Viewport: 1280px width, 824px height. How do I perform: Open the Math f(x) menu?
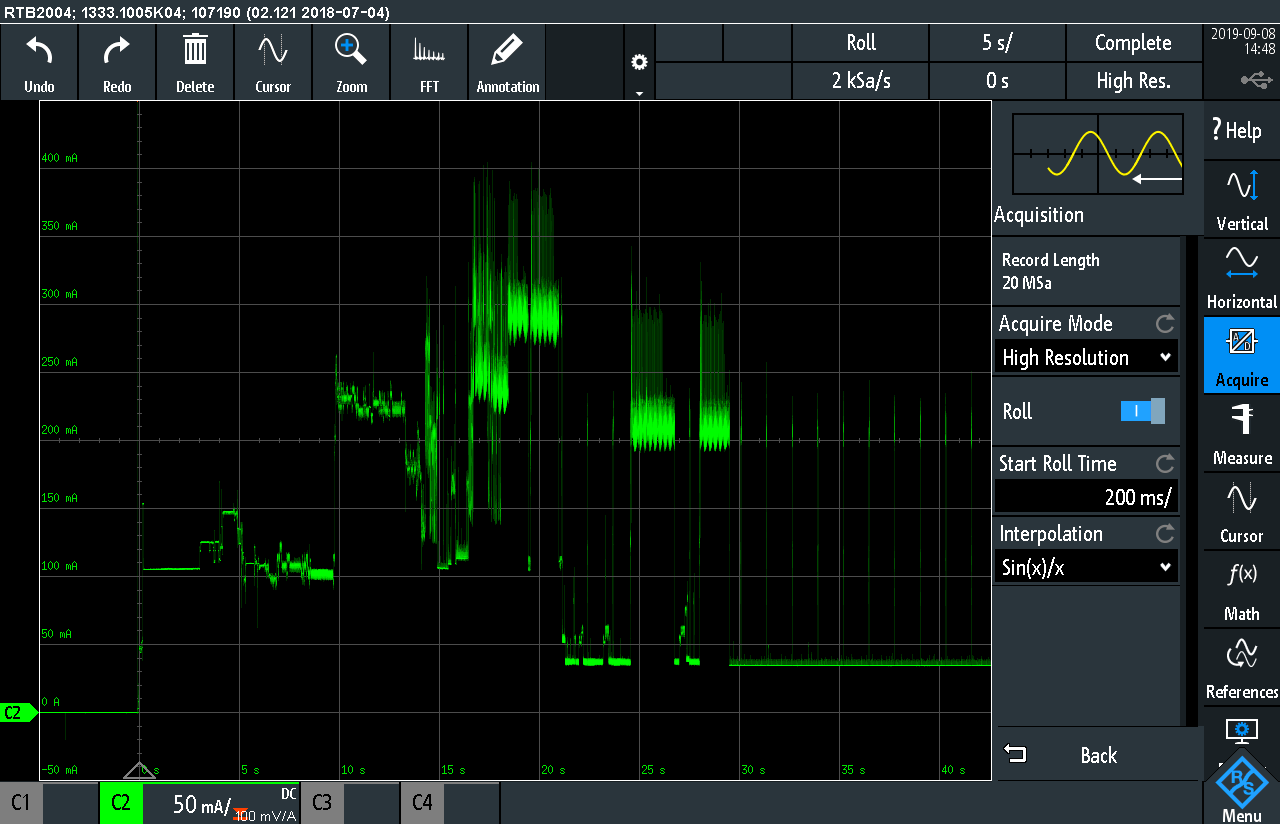tap(1241, 589)
